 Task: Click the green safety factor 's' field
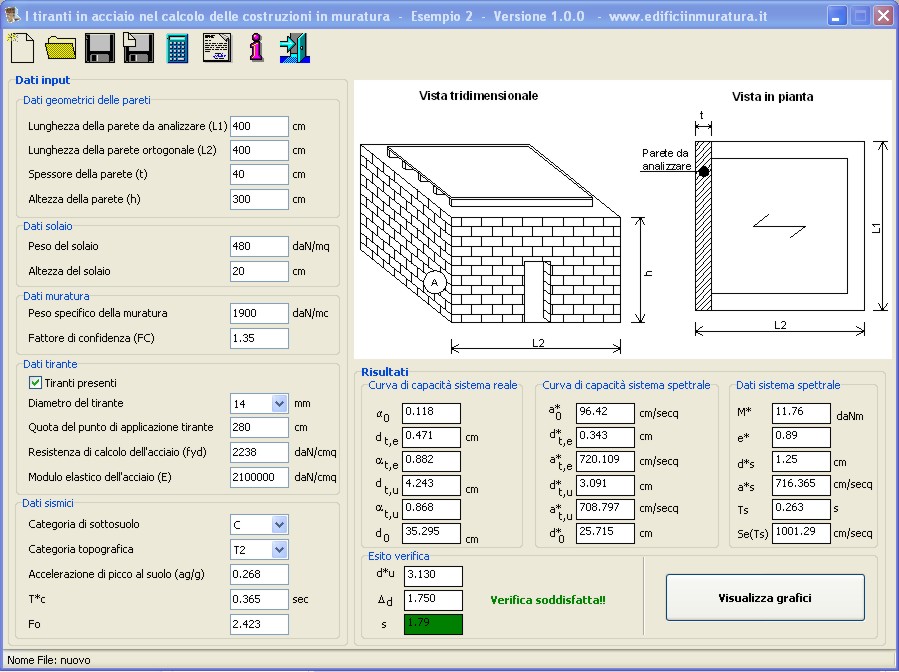[433, 624]
